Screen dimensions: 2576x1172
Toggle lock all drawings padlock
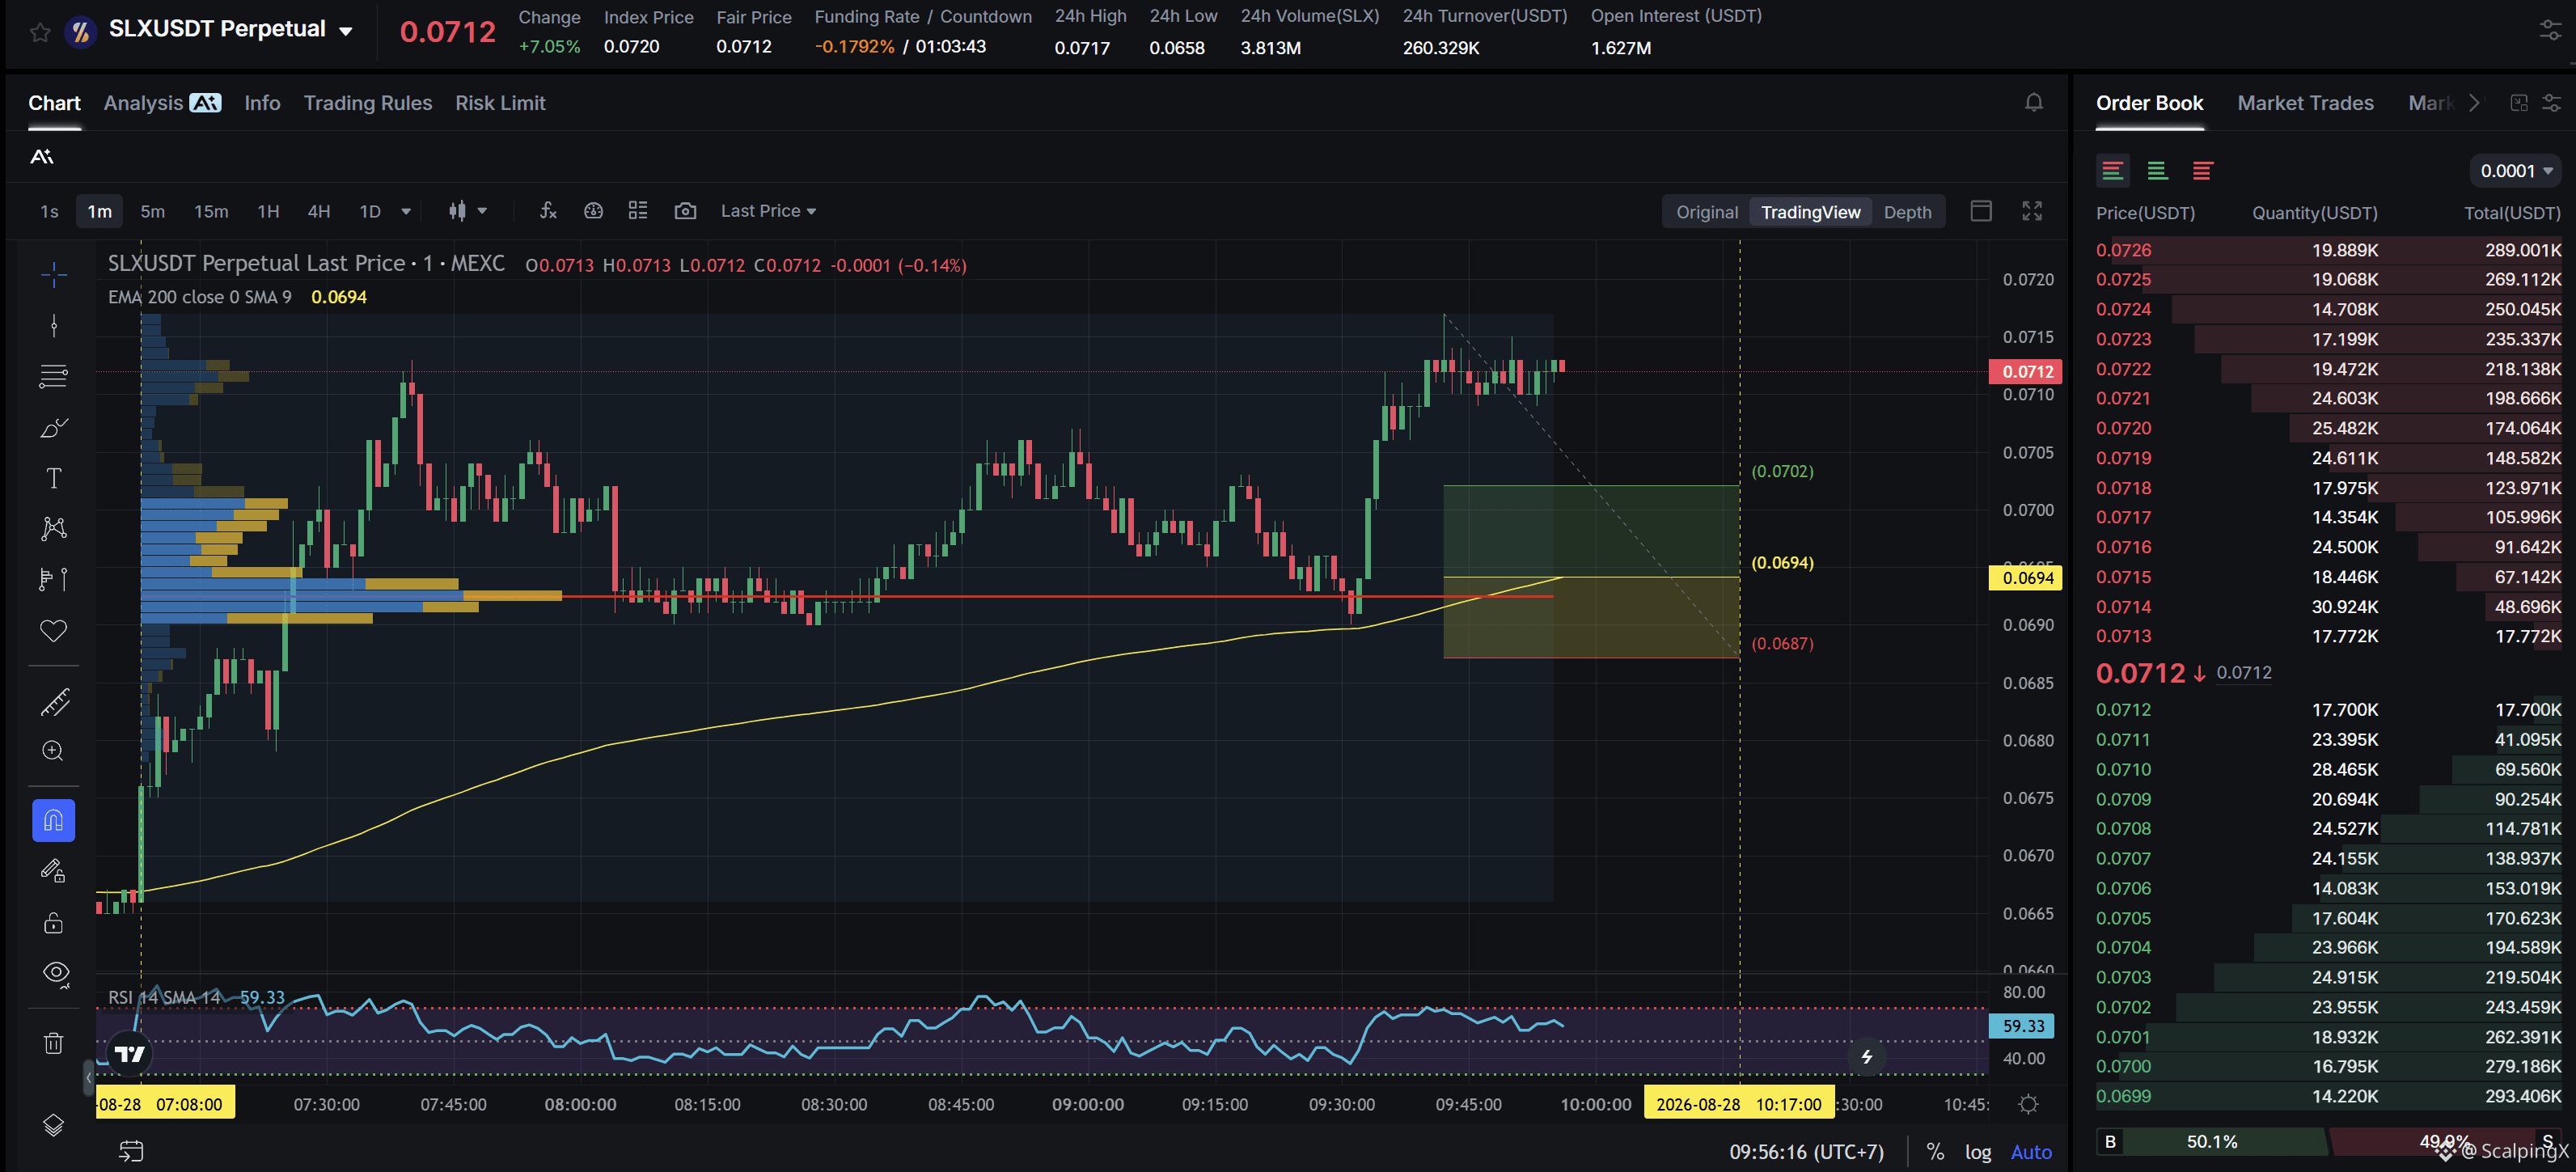(54, 922)
